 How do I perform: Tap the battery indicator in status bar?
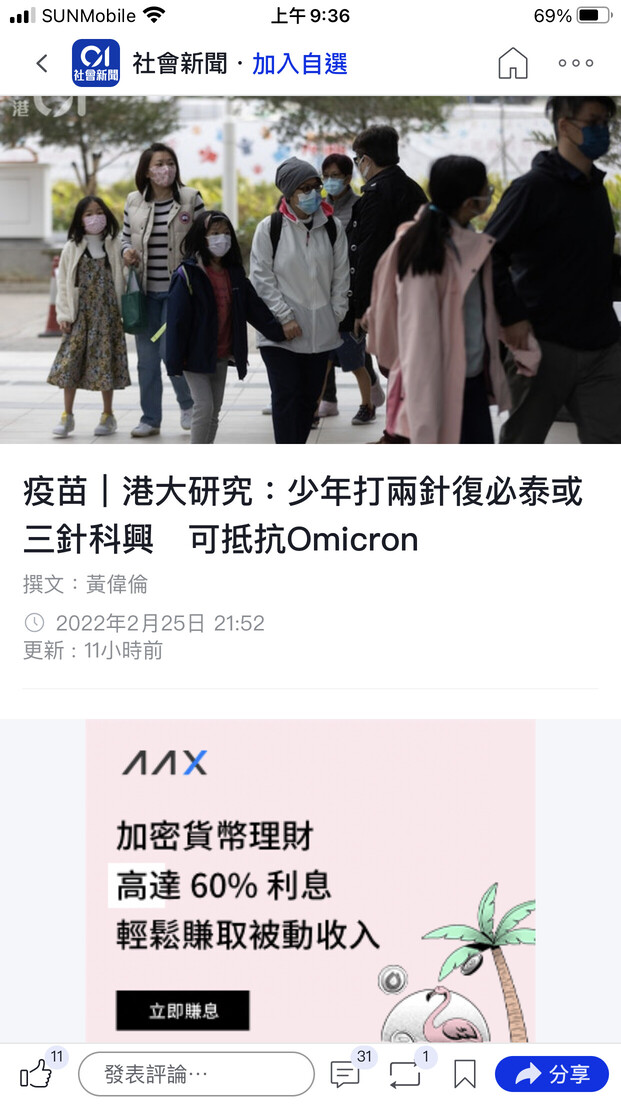click(x=594, y=15)
